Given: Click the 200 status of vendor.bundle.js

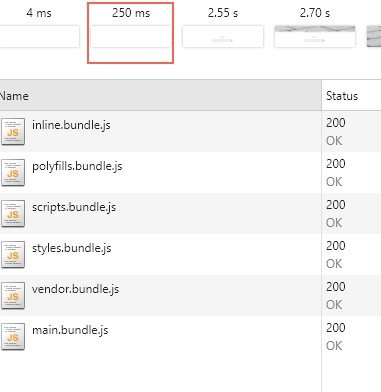Looking at the screenshot, I should pyautogui.click(x=336, y=287).
